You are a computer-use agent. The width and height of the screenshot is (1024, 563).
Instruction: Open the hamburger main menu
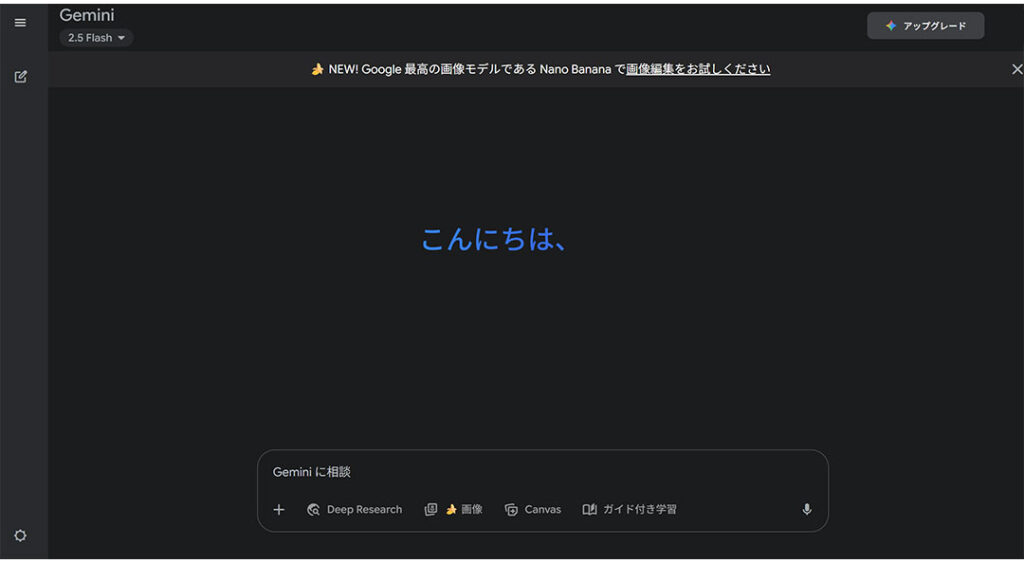20,23
